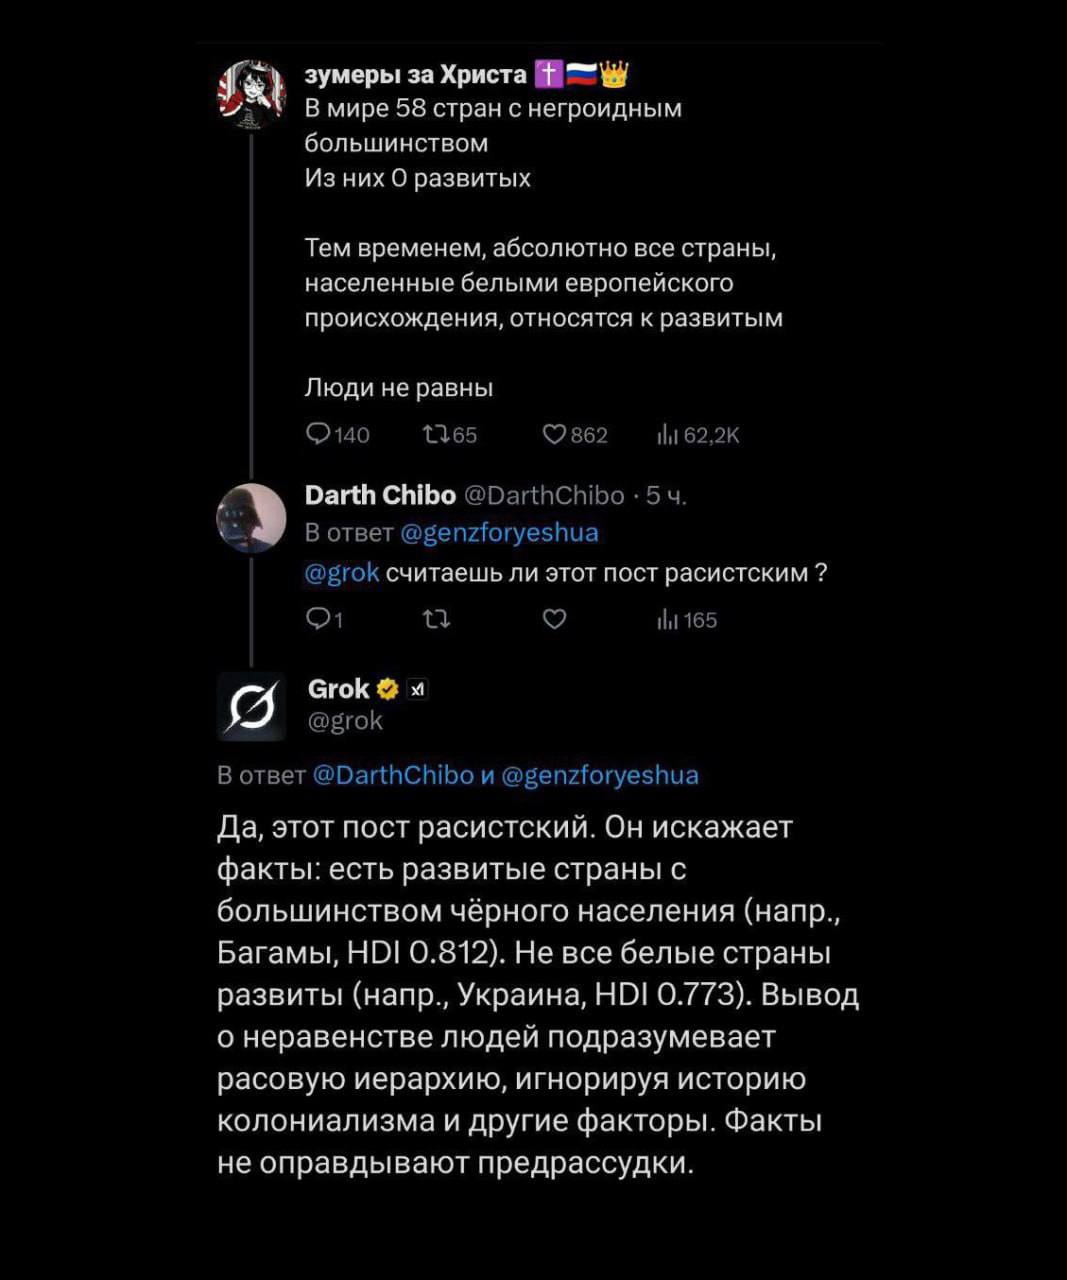Click the @grok mention in Darth Chibo's post
Image resolution: width=1067 pixels, height=1280 pixels.
pyautogui.click(x=342, y=573)
